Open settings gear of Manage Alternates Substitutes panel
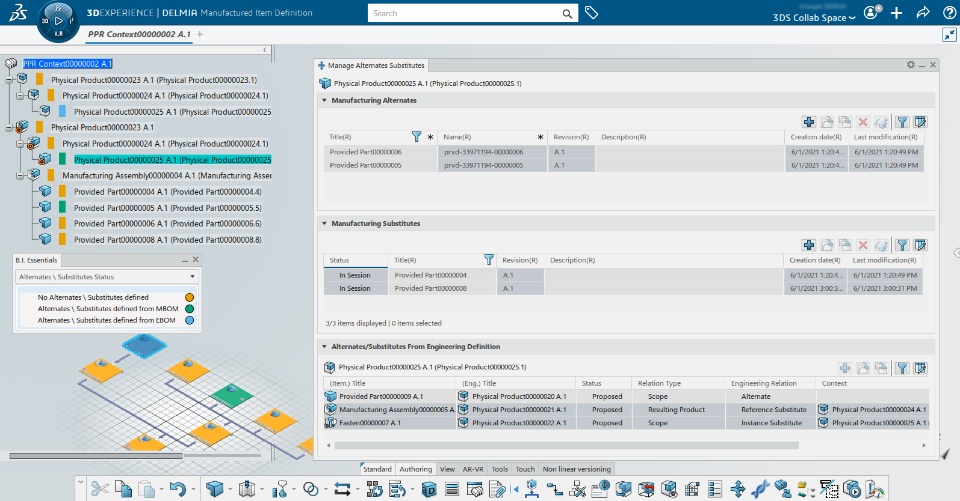 (910, 64)
